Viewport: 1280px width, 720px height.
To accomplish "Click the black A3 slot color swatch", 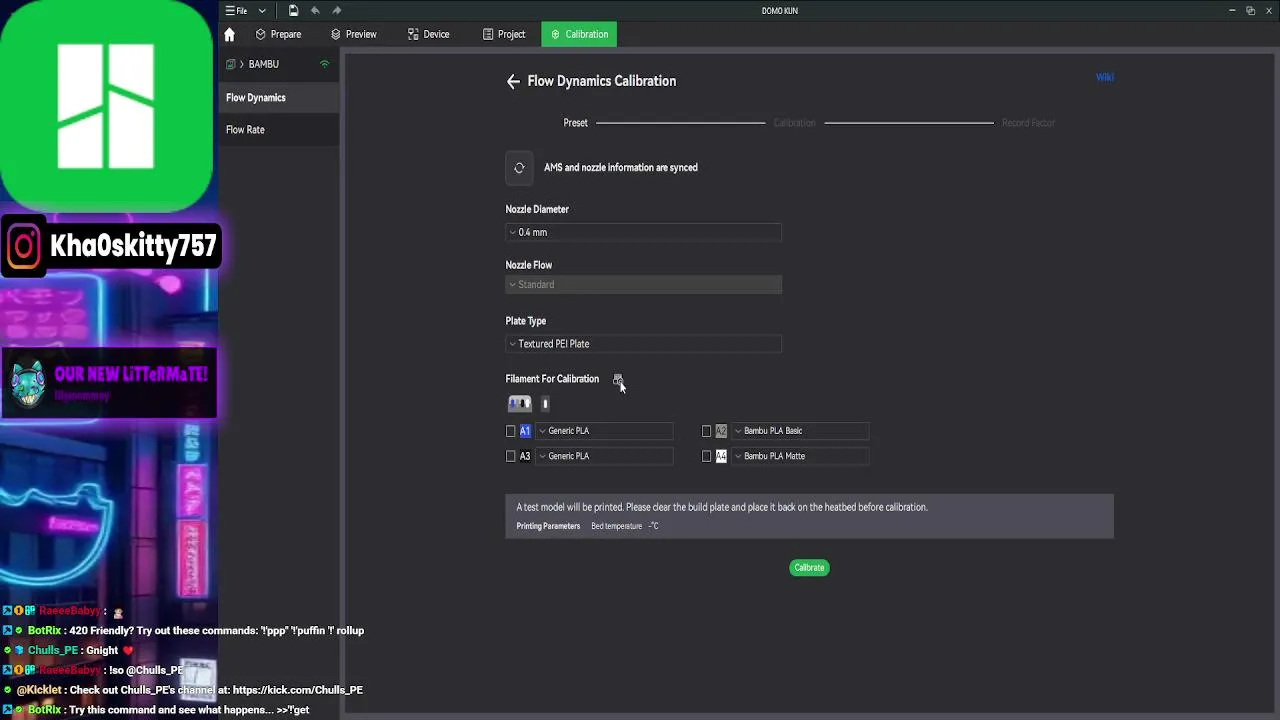I will [525, 456].
